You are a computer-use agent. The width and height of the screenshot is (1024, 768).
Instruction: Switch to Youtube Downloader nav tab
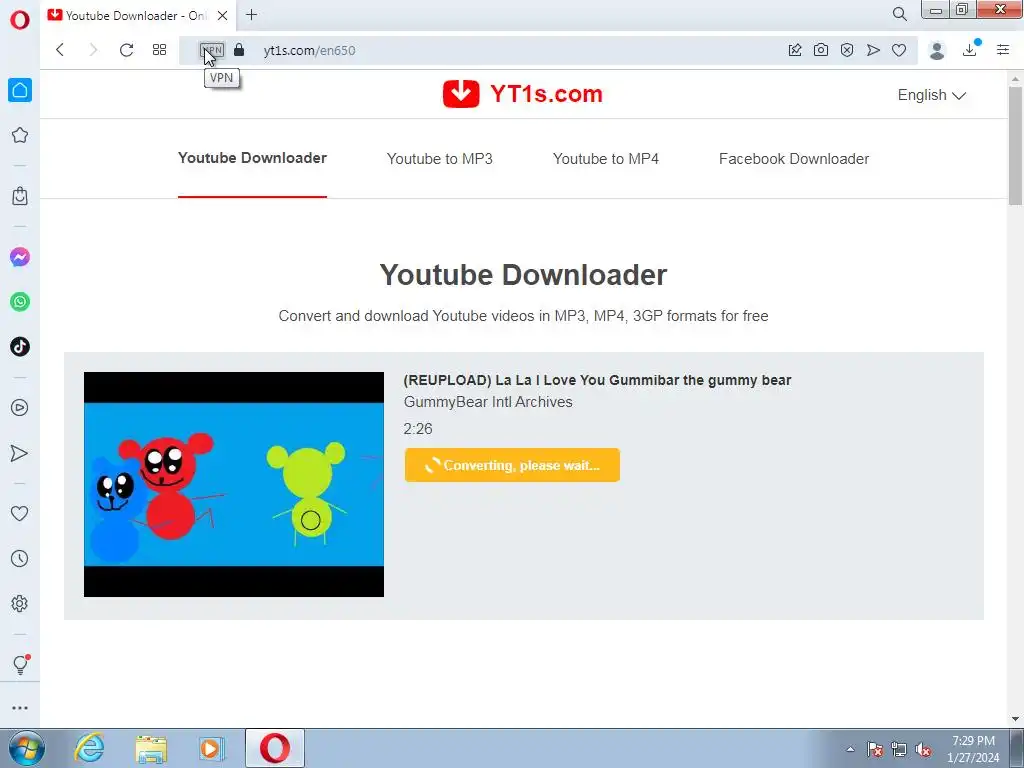click(252, 158)
